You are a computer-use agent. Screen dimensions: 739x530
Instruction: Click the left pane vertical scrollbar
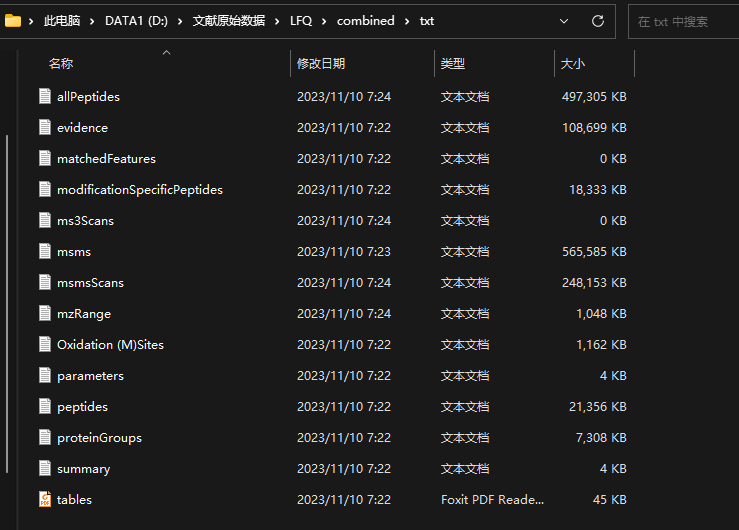click(x=7, y=300)
